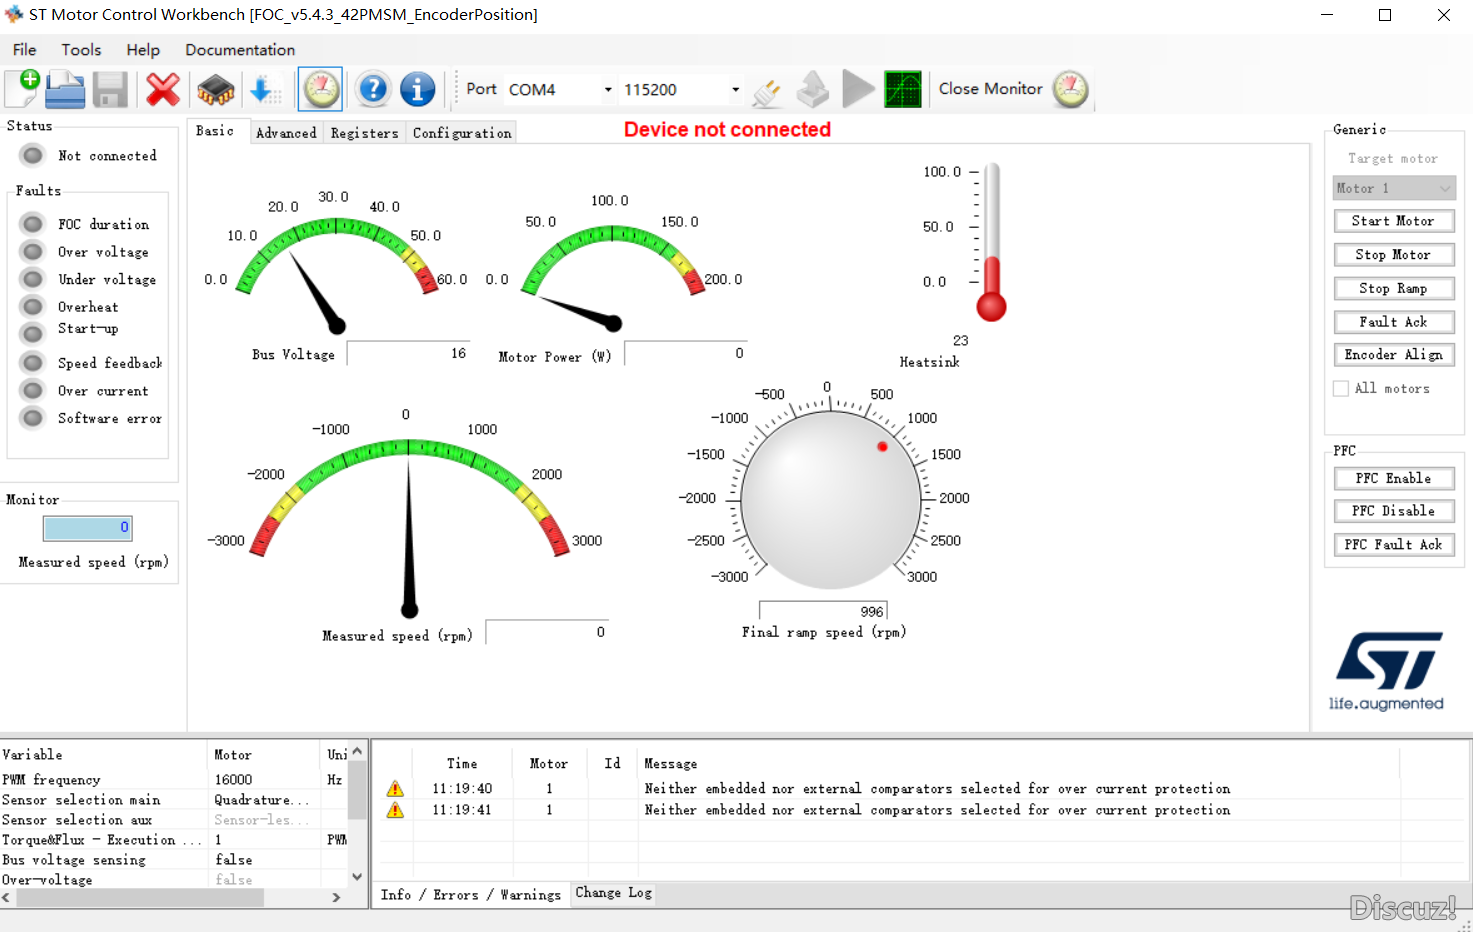Switch to the Registers tab
Viewport: 1473px width, 932px height.
(364, 133)
